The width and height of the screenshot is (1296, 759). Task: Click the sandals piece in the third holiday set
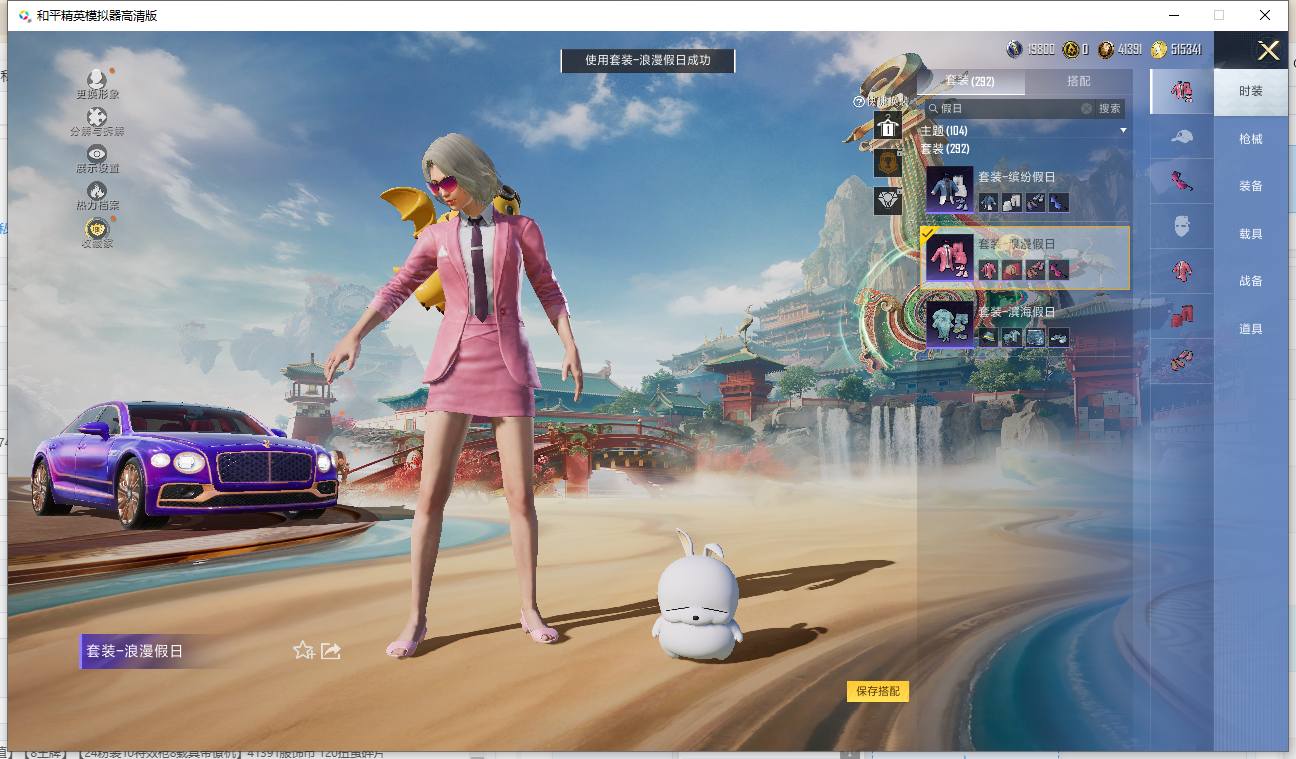(1058, 337)
